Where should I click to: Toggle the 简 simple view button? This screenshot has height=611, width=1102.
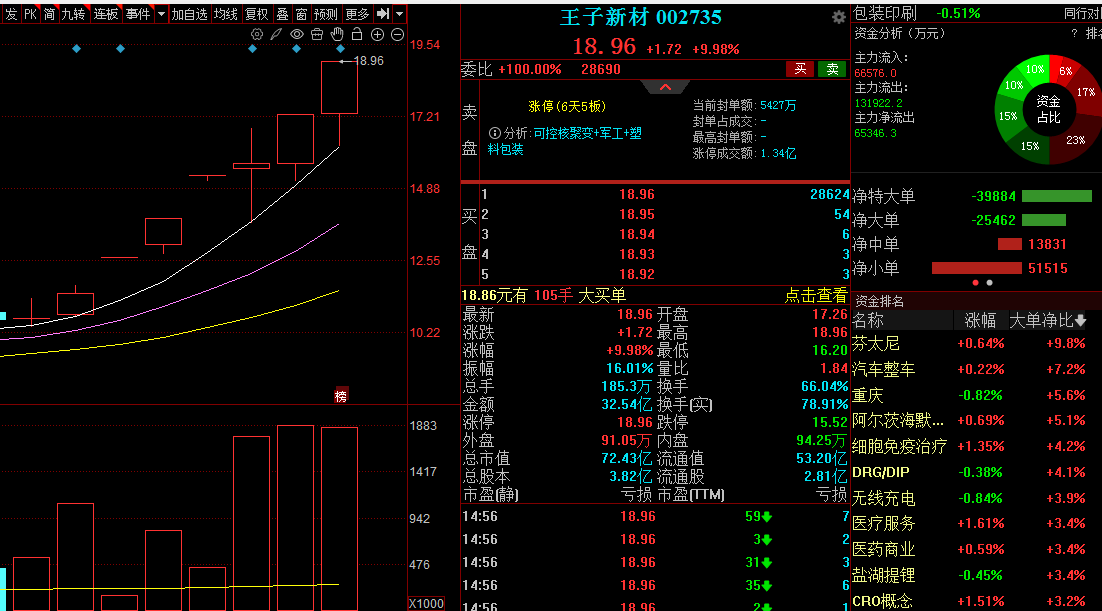(x=49, y=14)
